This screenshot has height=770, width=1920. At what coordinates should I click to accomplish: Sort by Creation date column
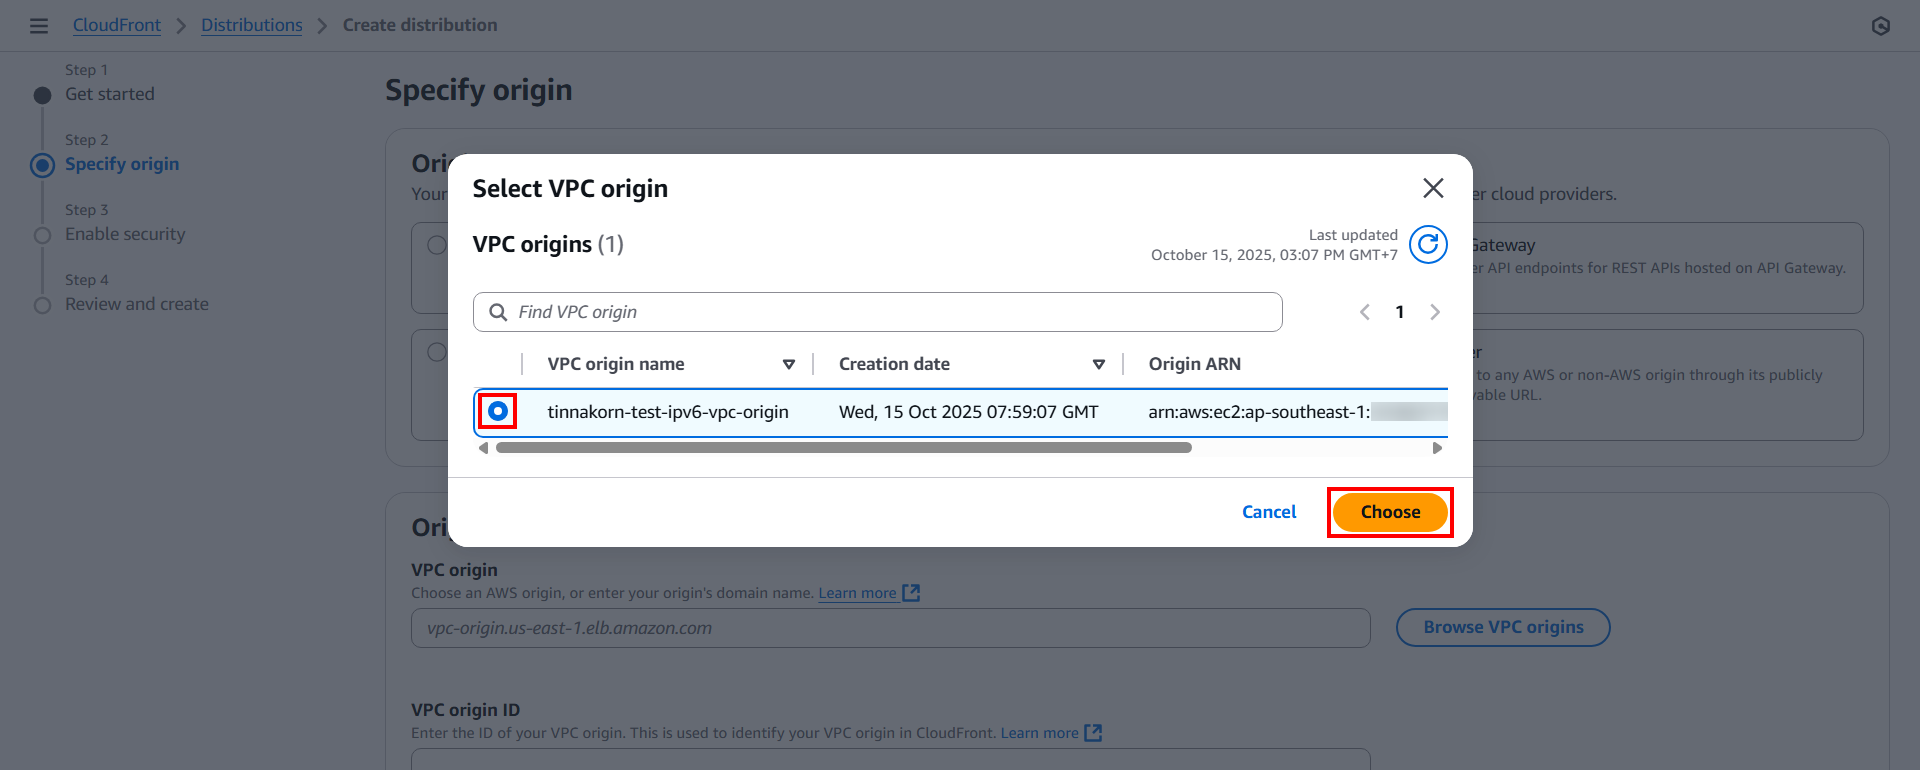click(x=1098, y=364)
